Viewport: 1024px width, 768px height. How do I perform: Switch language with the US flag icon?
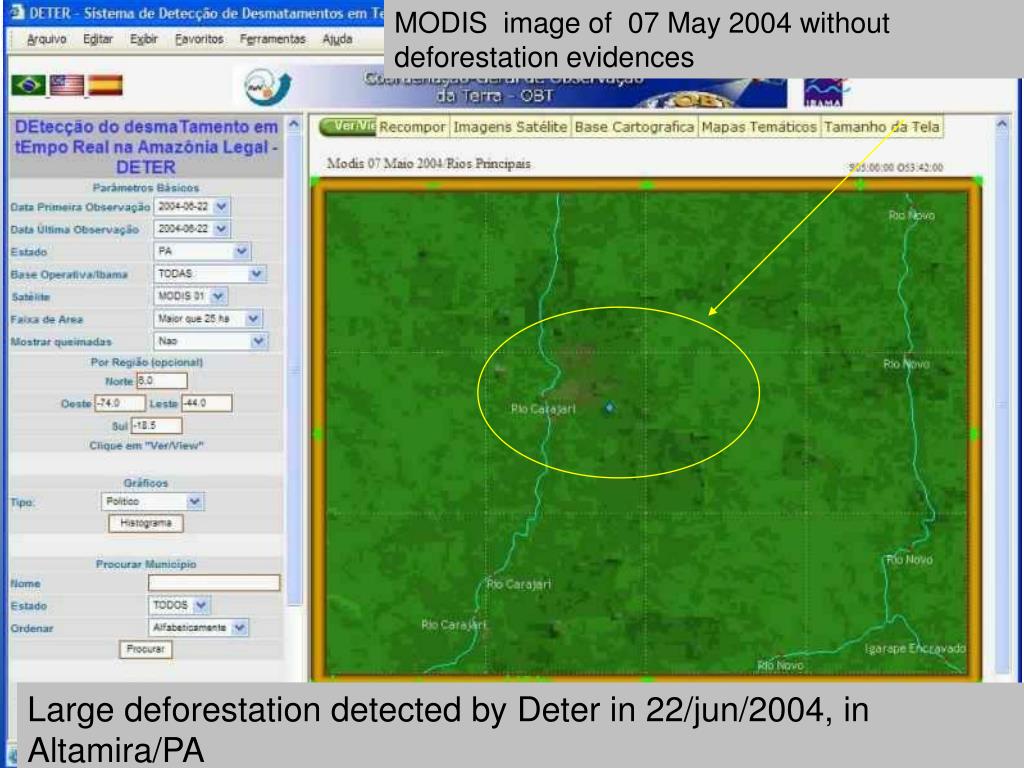click(67, 85)
